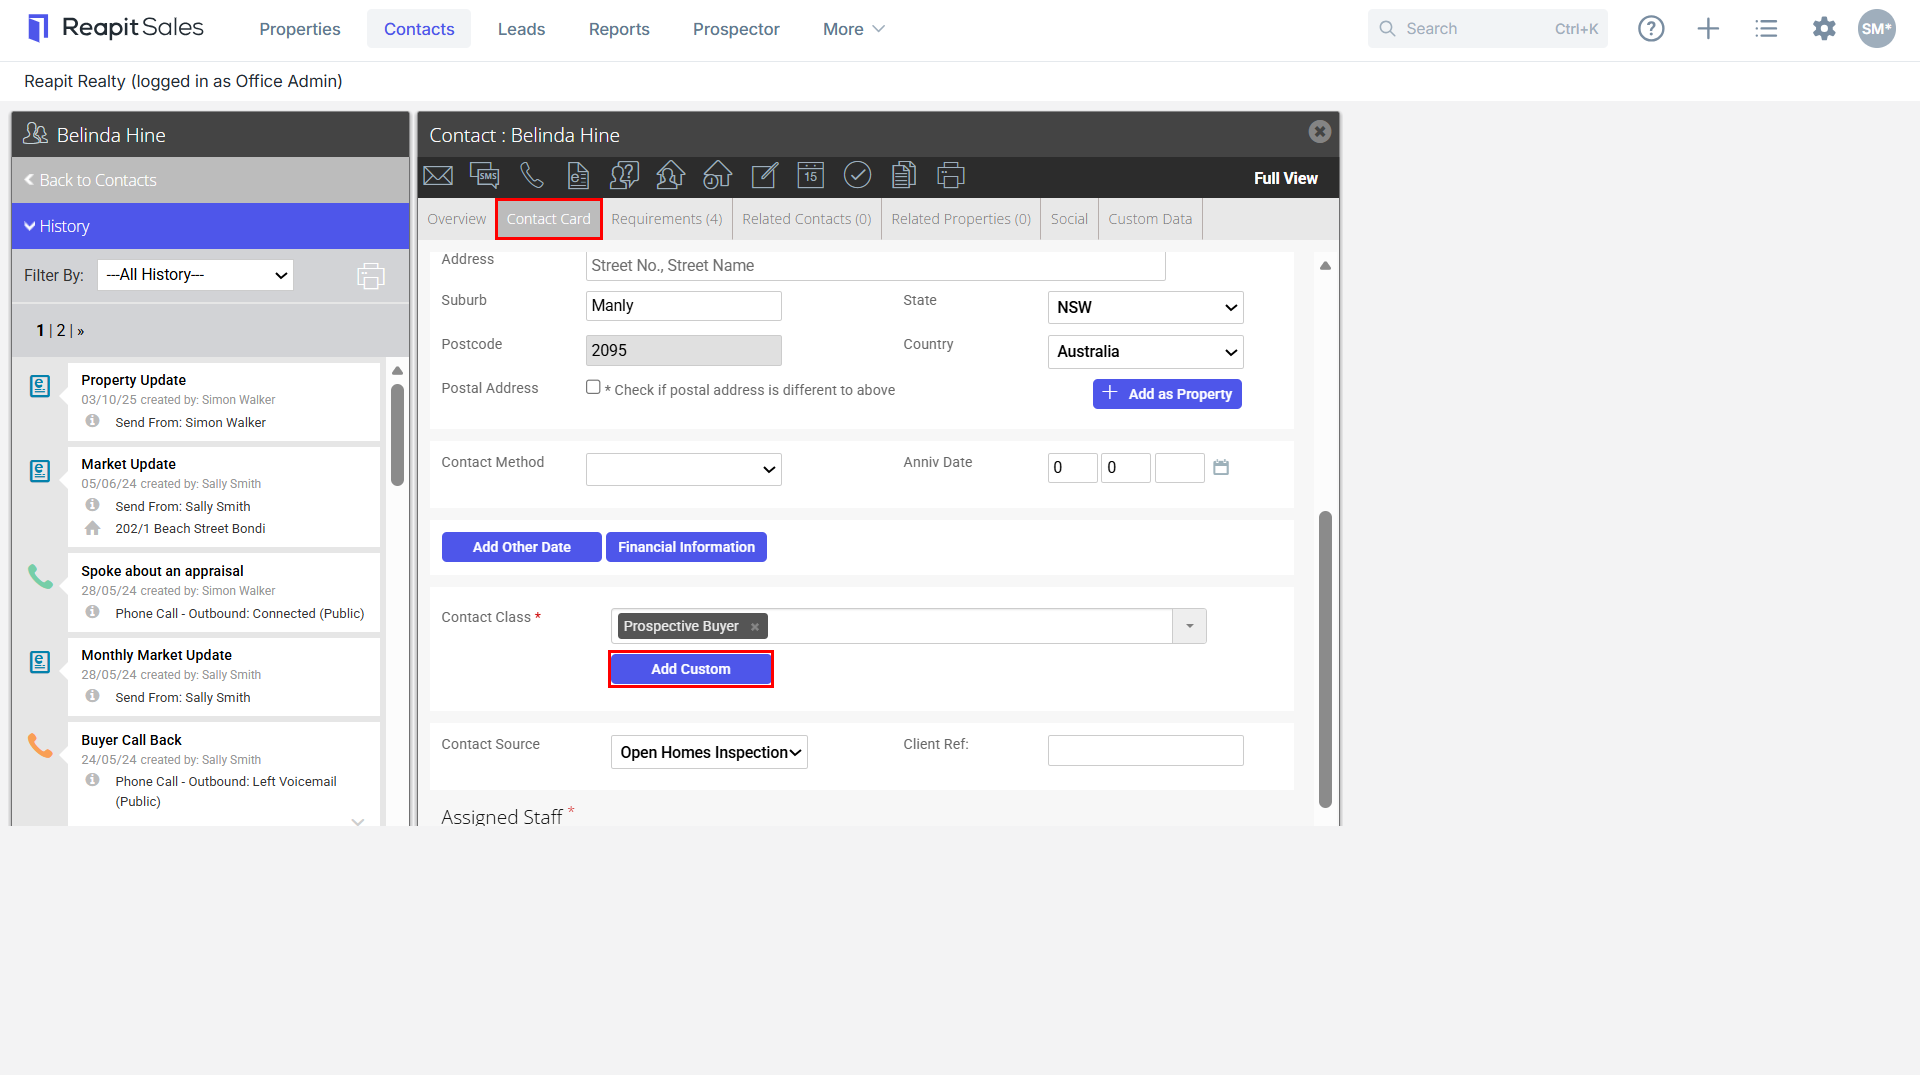
Task: Open the note edit pencil icon
Action: (764, 175)
